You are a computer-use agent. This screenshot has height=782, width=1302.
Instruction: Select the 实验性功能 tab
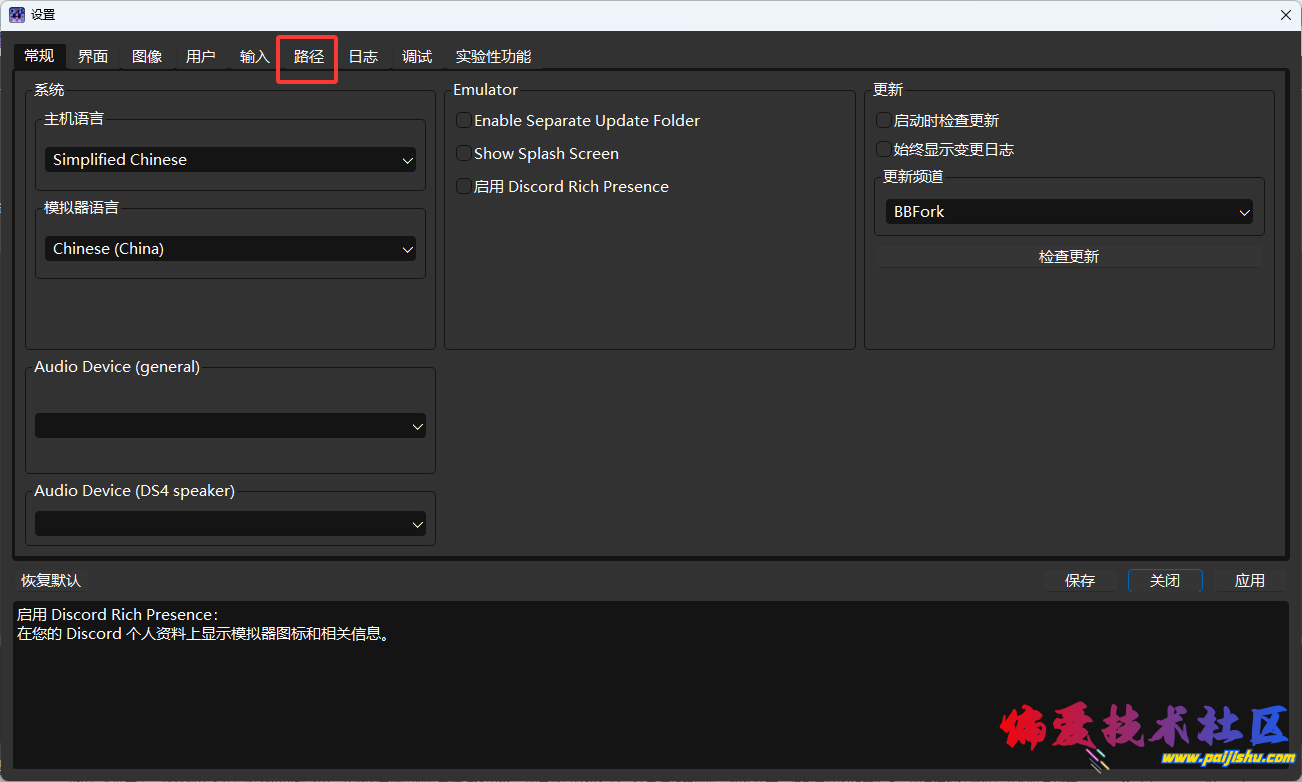[493, 57]
